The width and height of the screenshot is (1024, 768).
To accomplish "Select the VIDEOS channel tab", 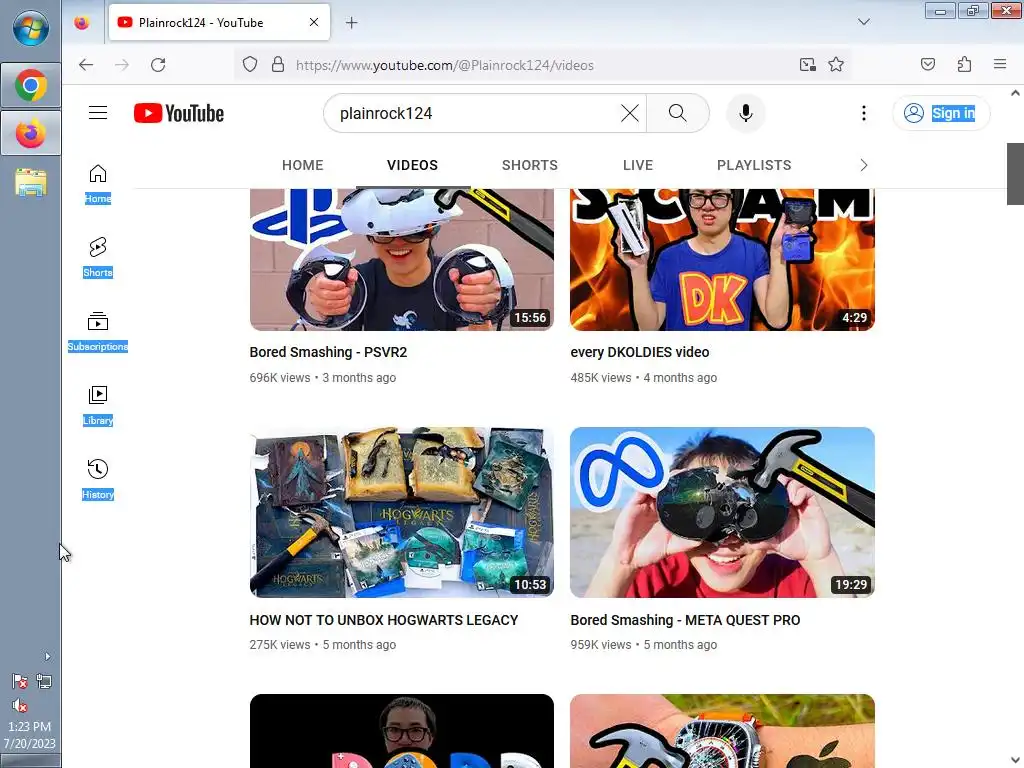I will [412, 165].
